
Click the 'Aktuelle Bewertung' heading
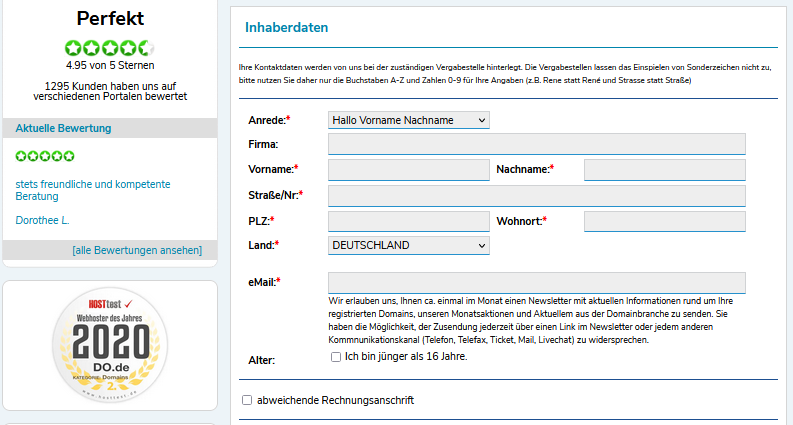tap(63, 128)
